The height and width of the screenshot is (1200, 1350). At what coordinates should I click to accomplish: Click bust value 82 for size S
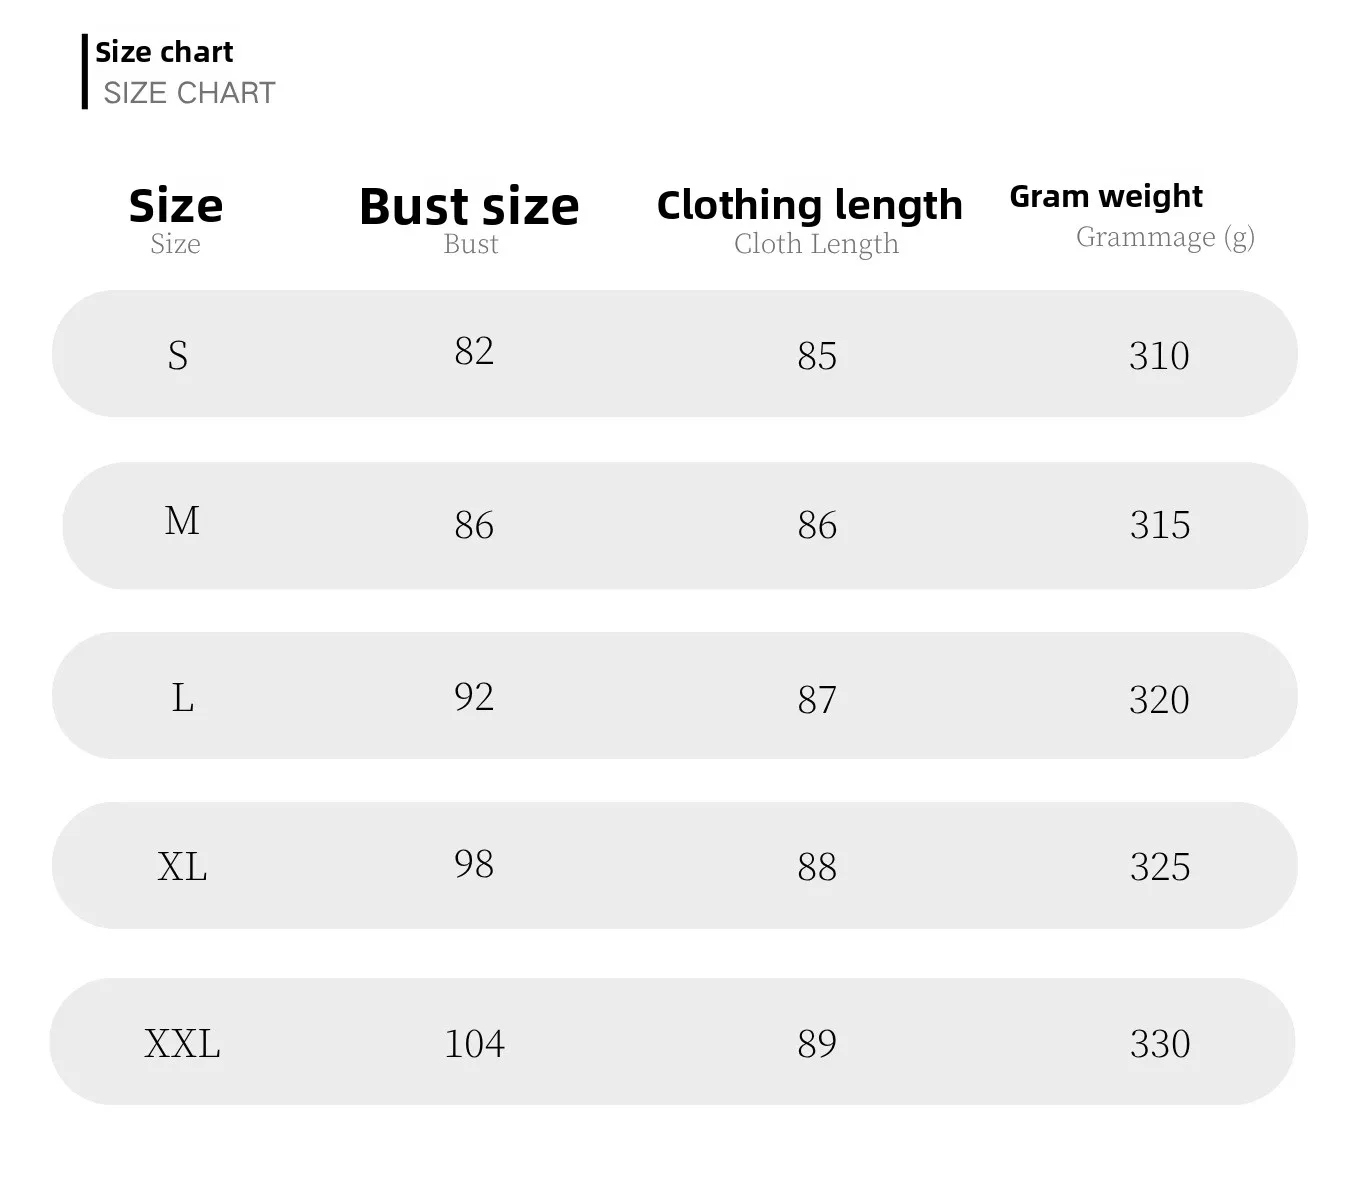(x=474, y=351)
